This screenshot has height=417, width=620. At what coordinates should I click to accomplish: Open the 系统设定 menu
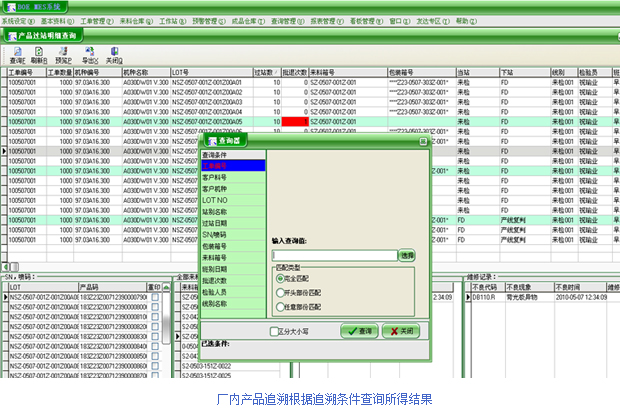tap(16, 19)
